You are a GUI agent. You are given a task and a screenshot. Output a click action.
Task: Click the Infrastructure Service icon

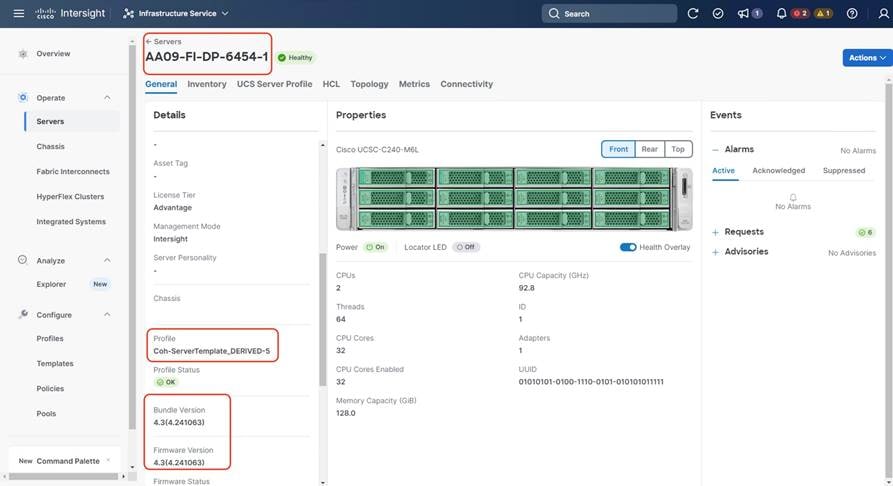(x=128, y=13)
